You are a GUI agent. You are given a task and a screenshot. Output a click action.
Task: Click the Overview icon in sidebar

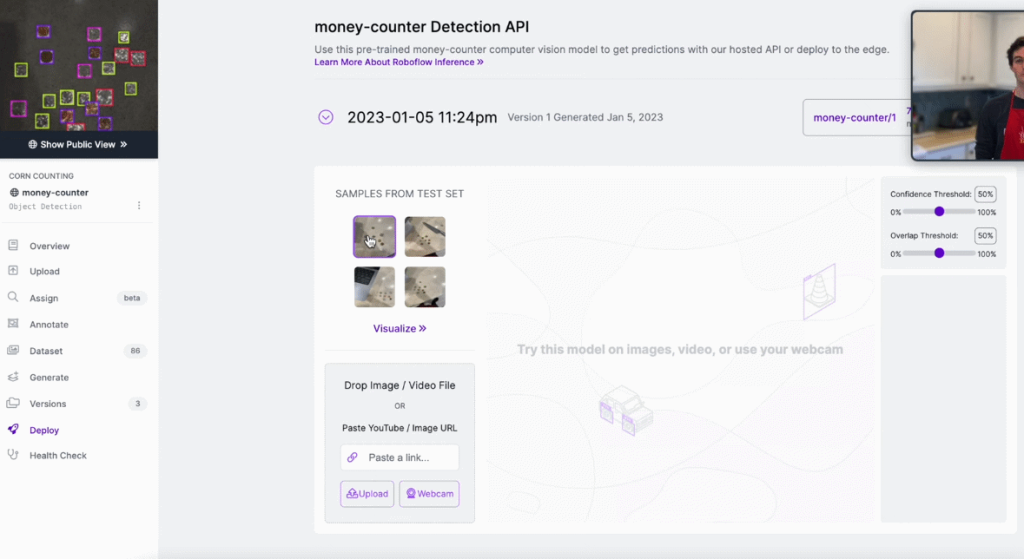(13, 246)
